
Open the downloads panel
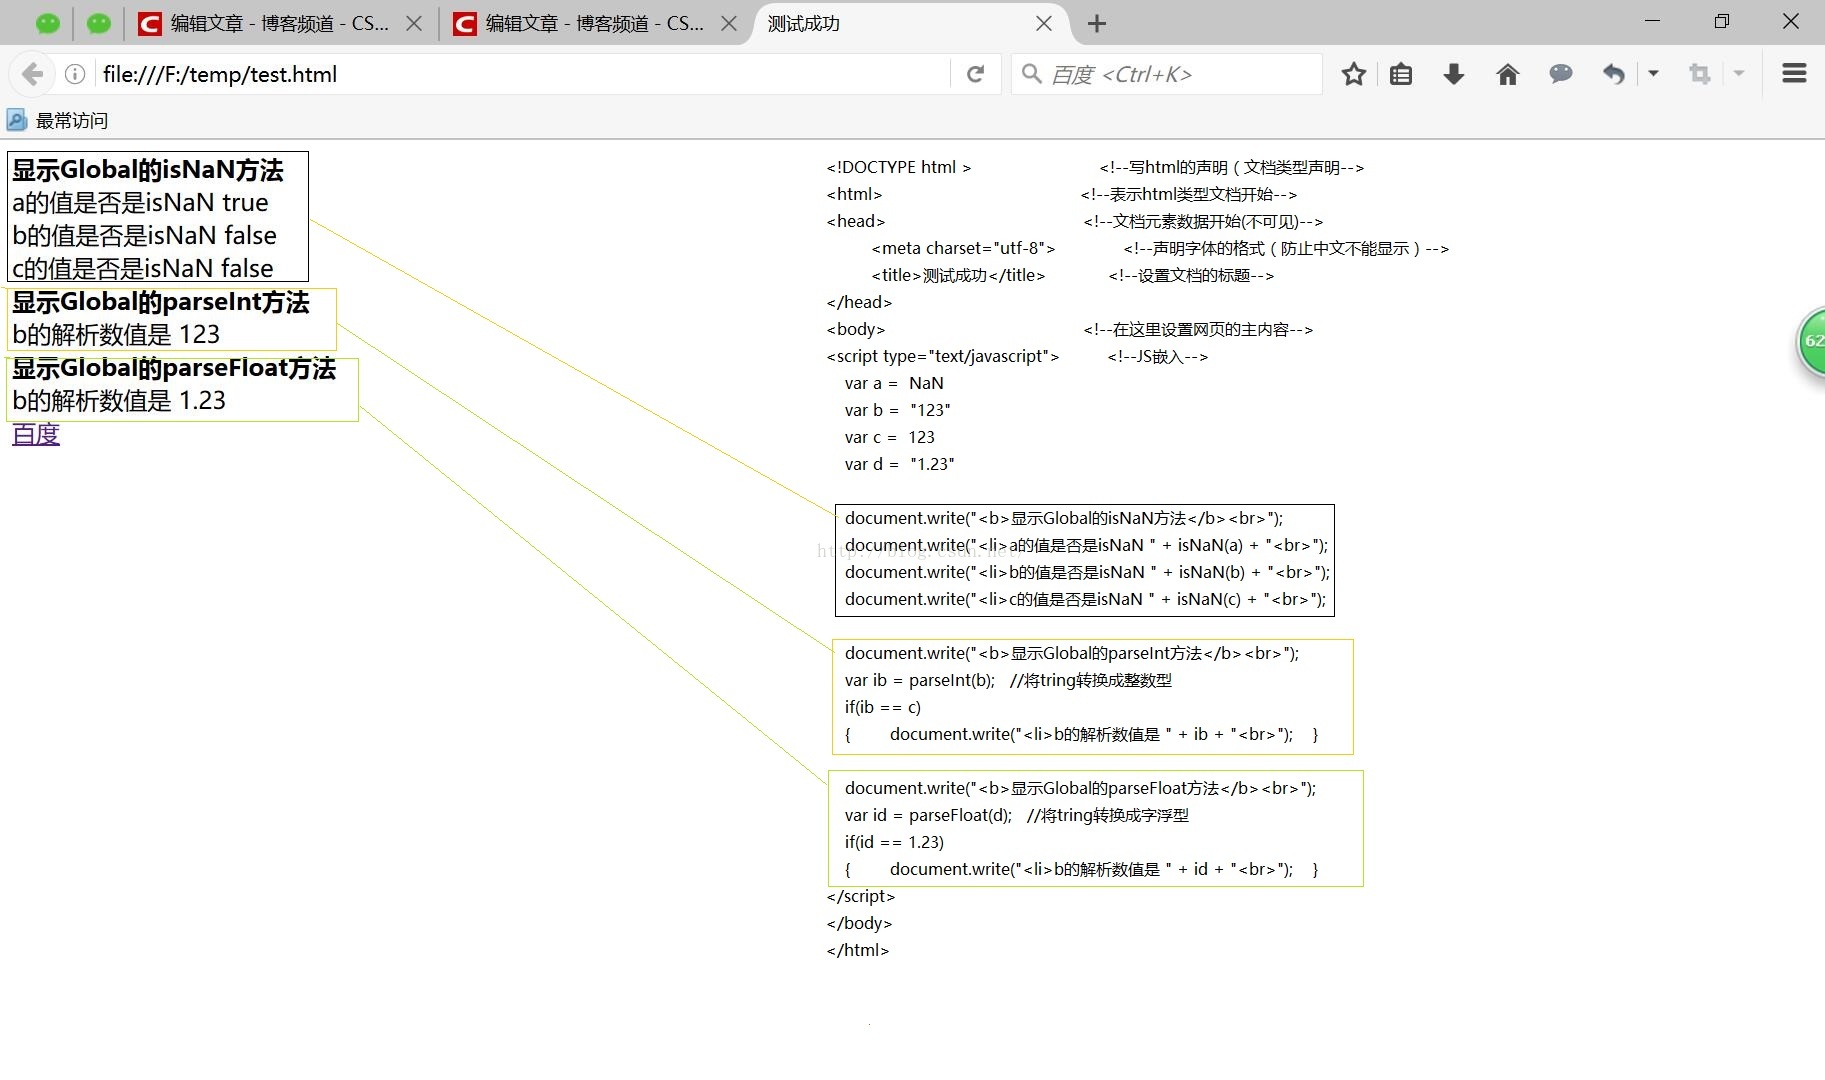[x=1454, y=74]
